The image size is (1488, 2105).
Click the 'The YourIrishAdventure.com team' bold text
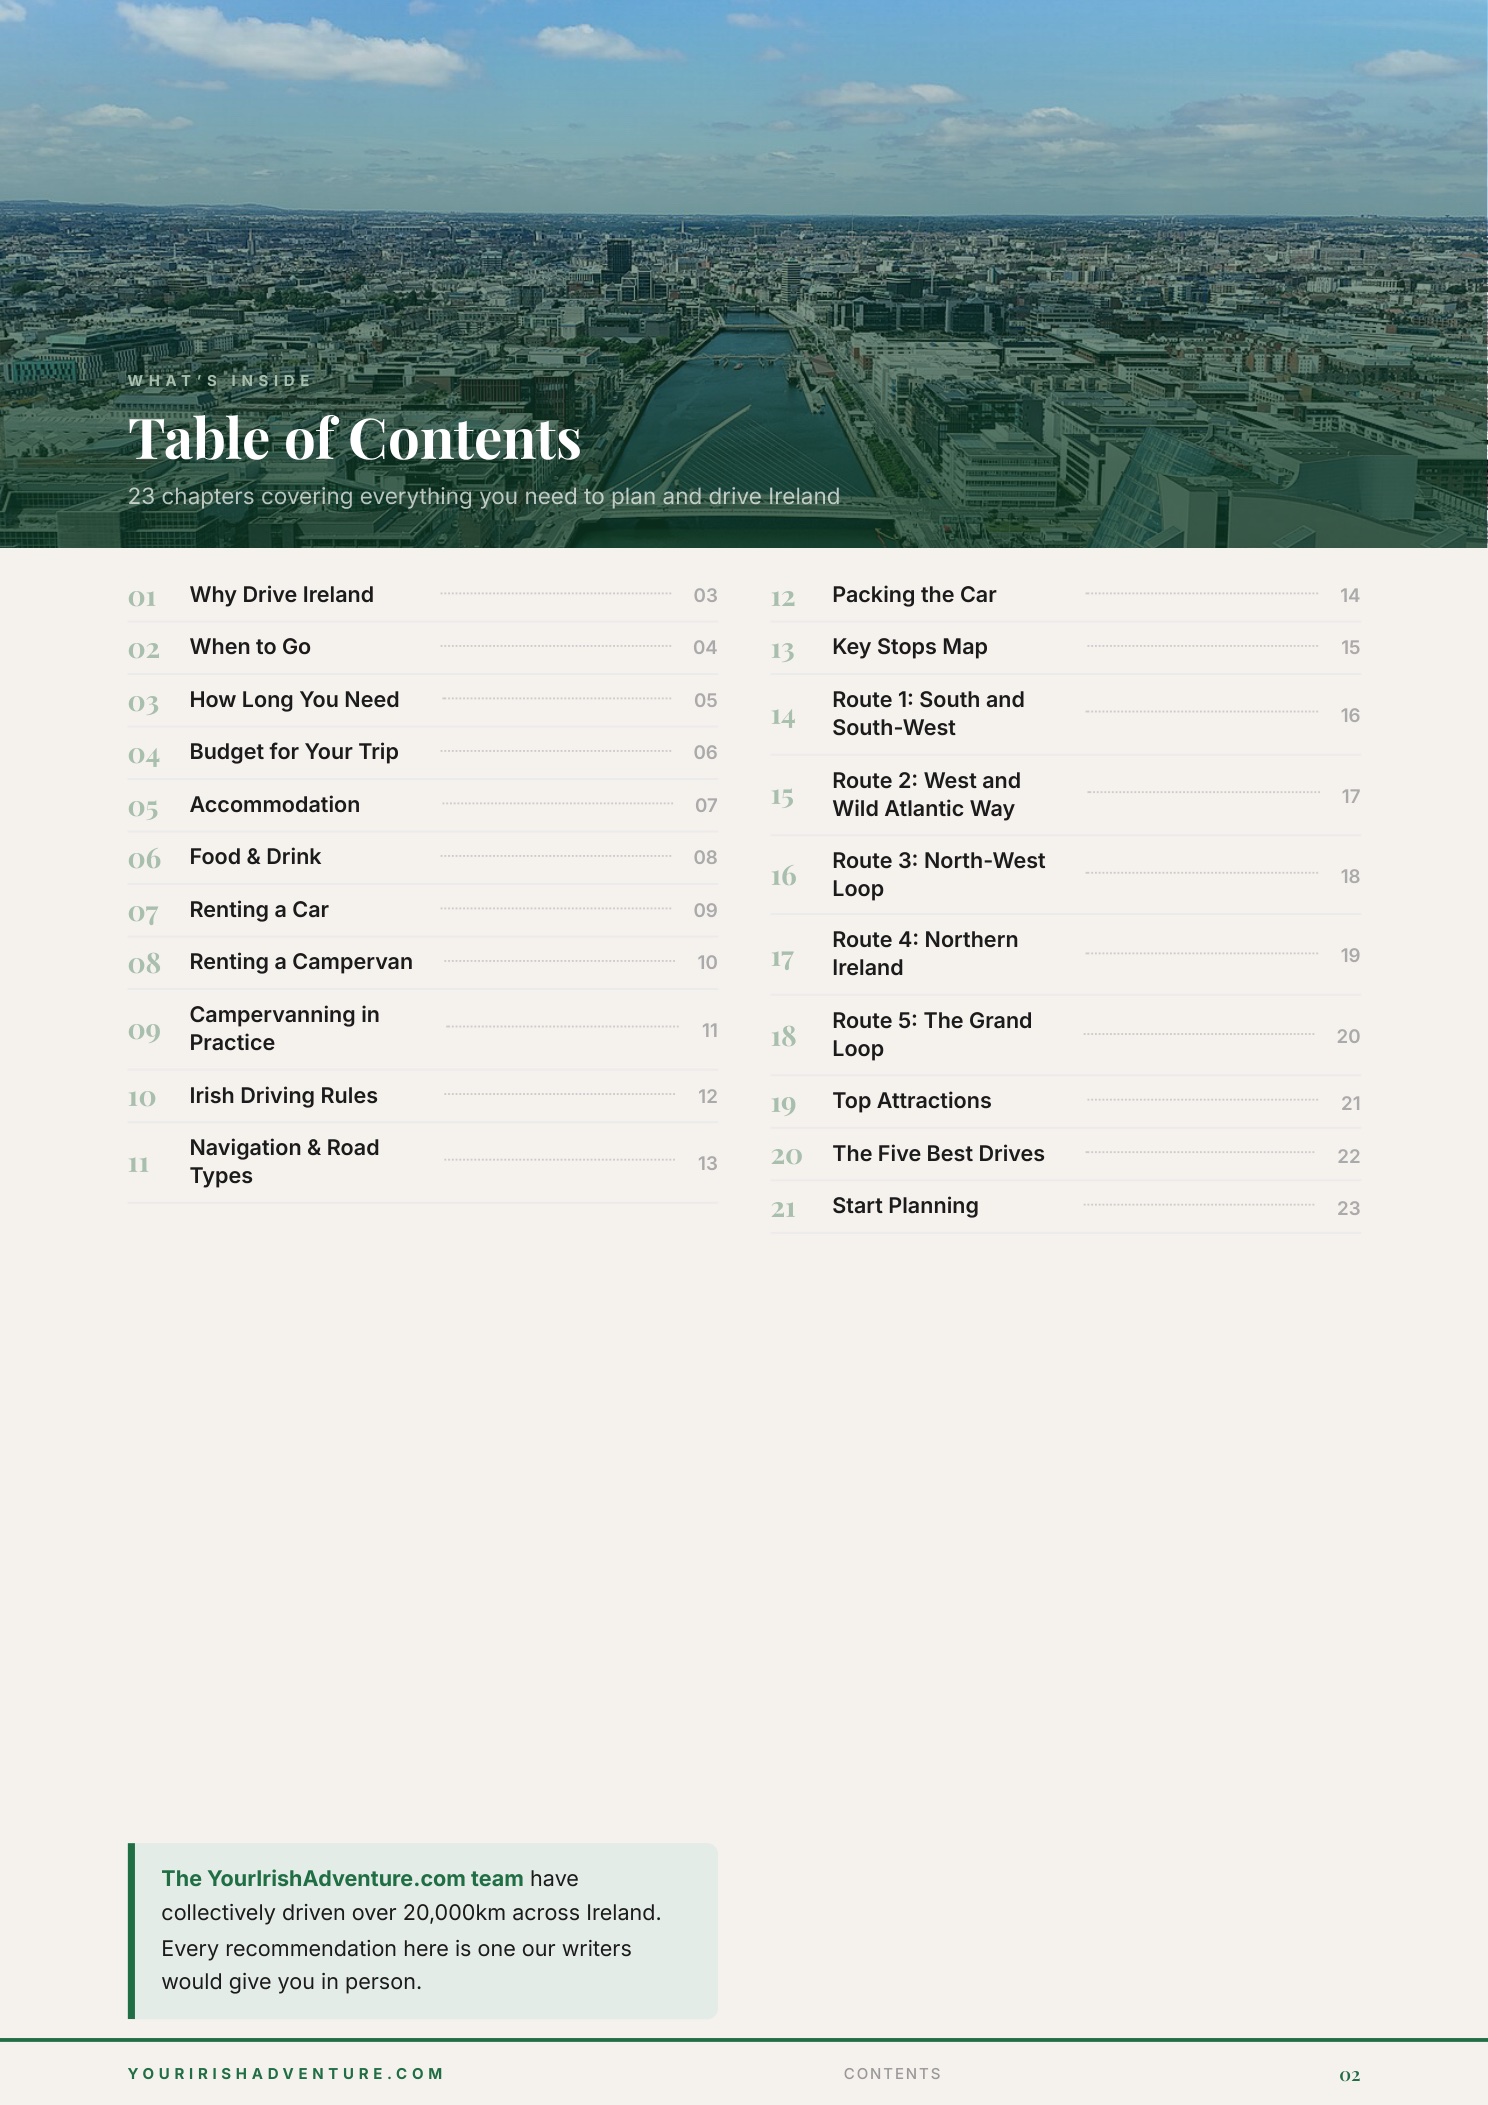click(x=342, y=1878)
